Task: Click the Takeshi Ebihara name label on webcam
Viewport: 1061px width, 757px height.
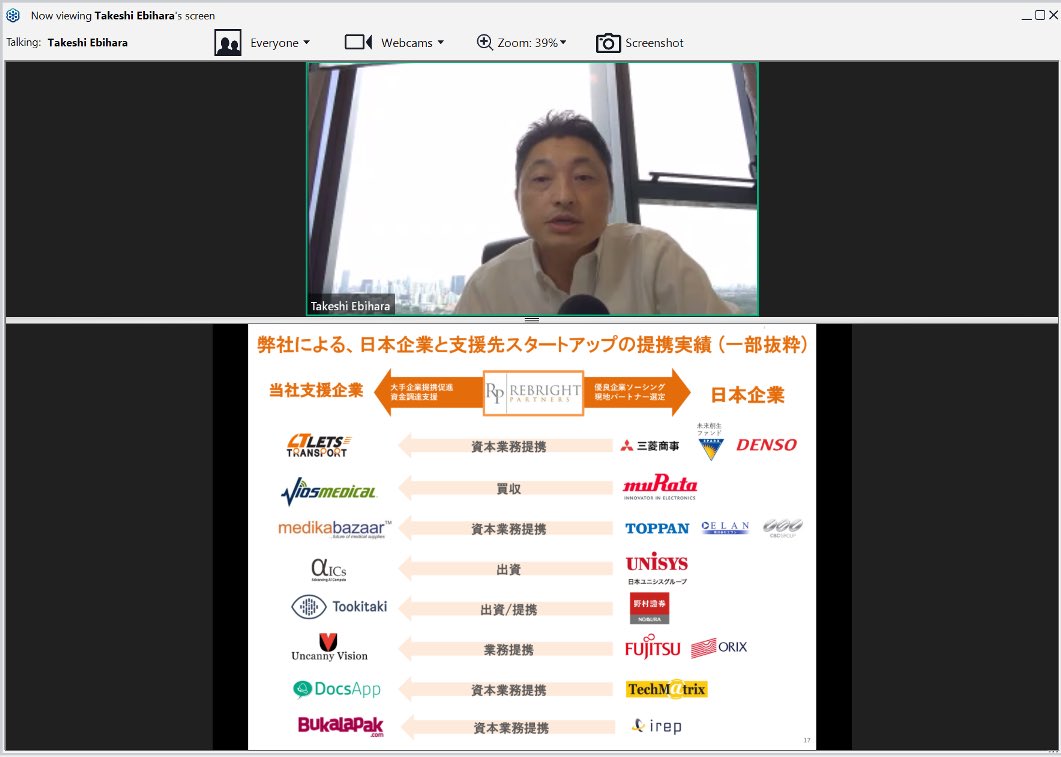Action: [350, 306]
